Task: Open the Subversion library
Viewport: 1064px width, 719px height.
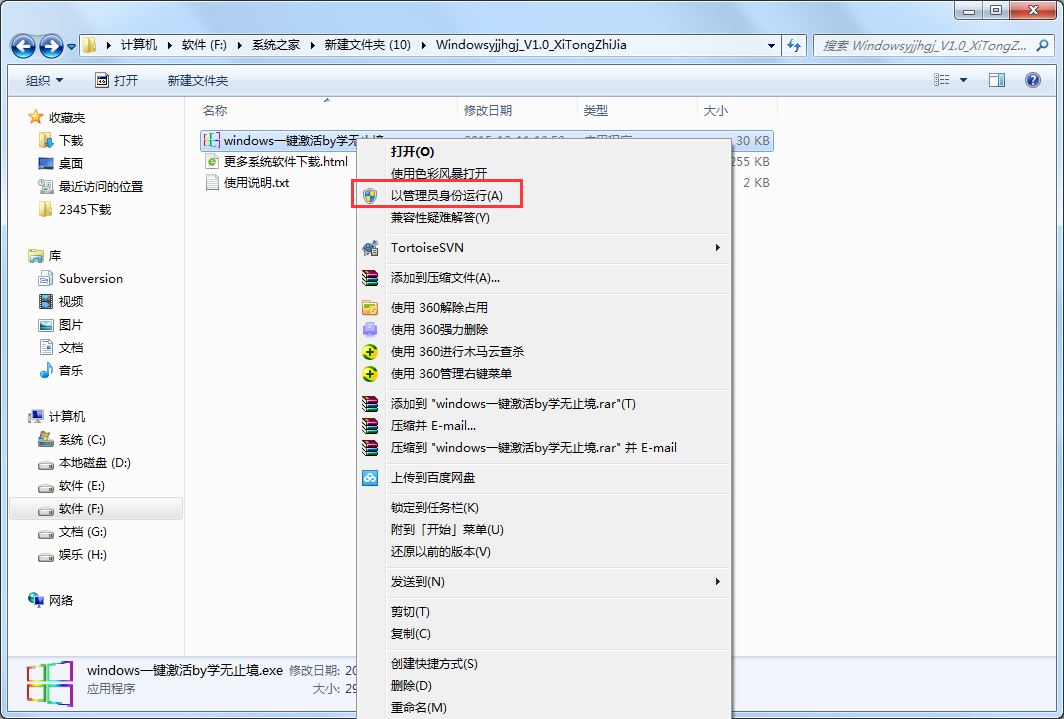Action: click(x=81, y=279)
